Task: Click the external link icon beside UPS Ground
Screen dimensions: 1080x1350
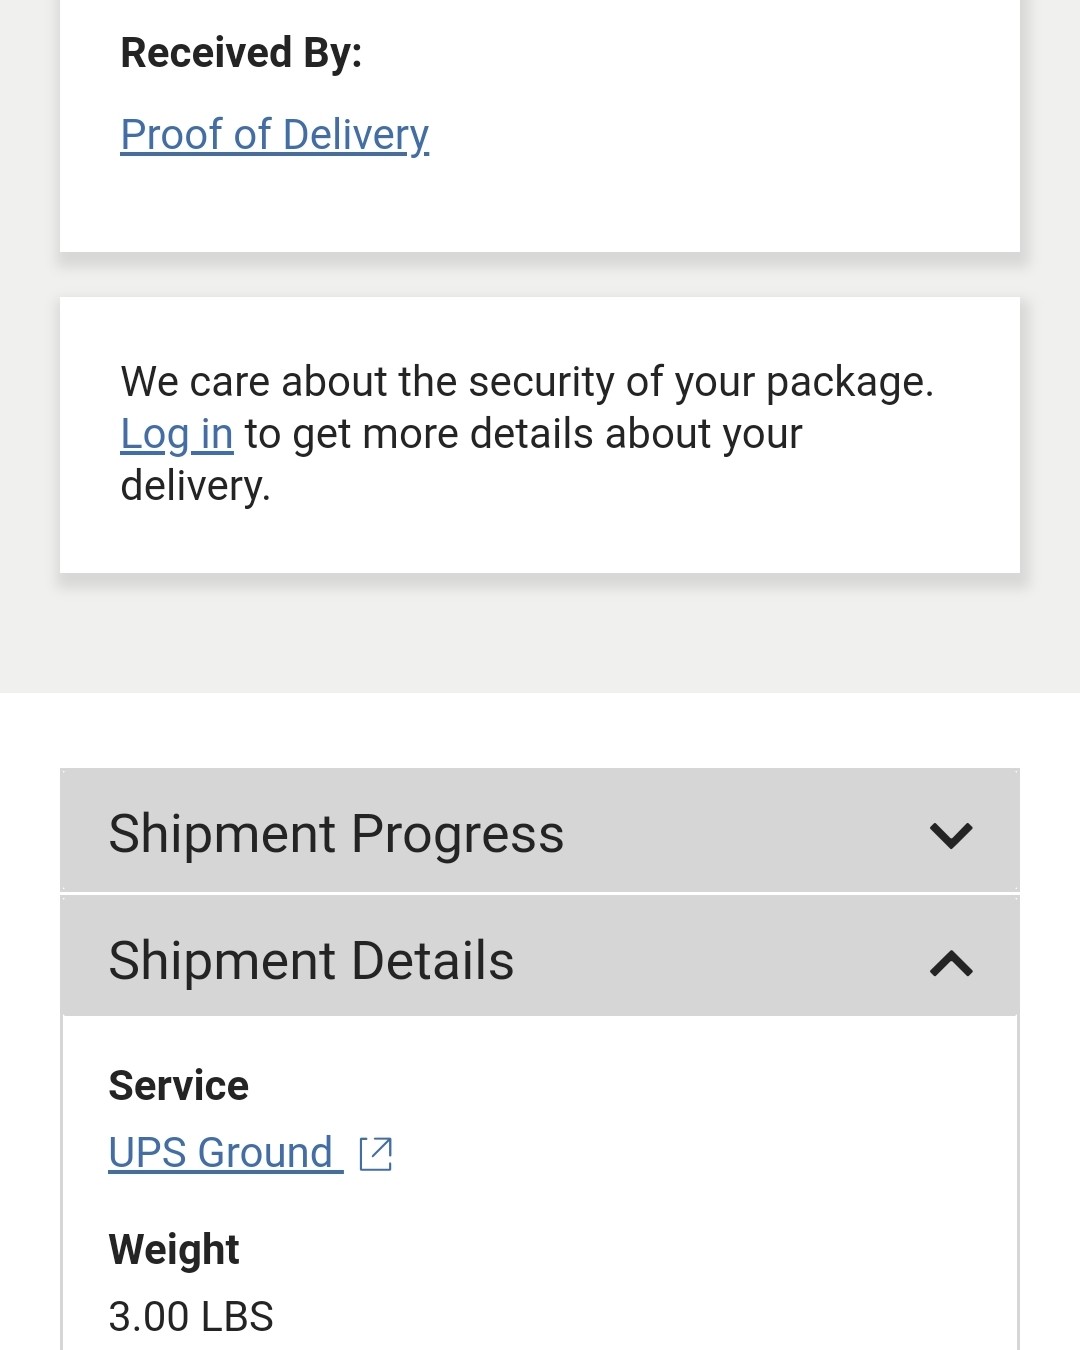Action: tap(376, 1153)
